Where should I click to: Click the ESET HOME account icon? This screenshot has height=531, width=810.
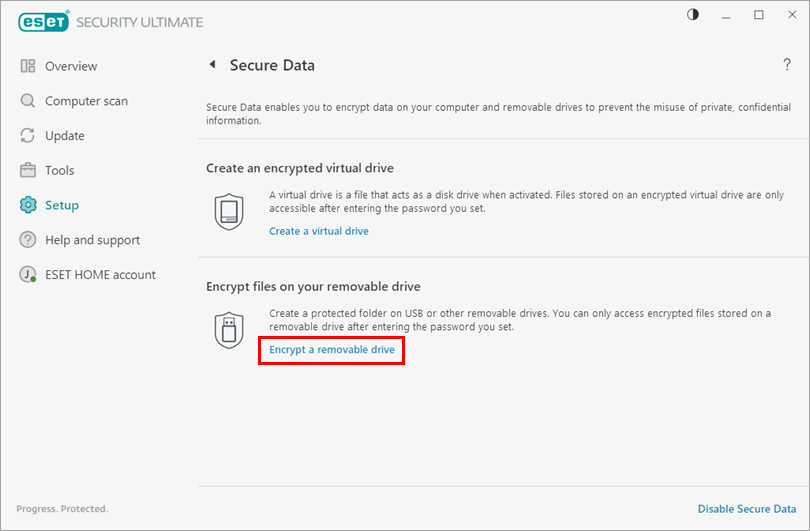coord(28,275)
